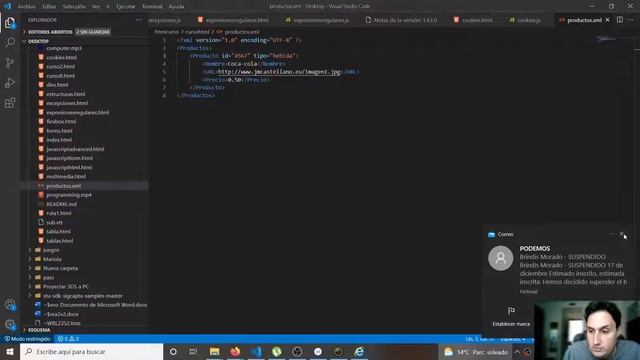Click the cursohtml breadcrumb segment

coord(197,32)
